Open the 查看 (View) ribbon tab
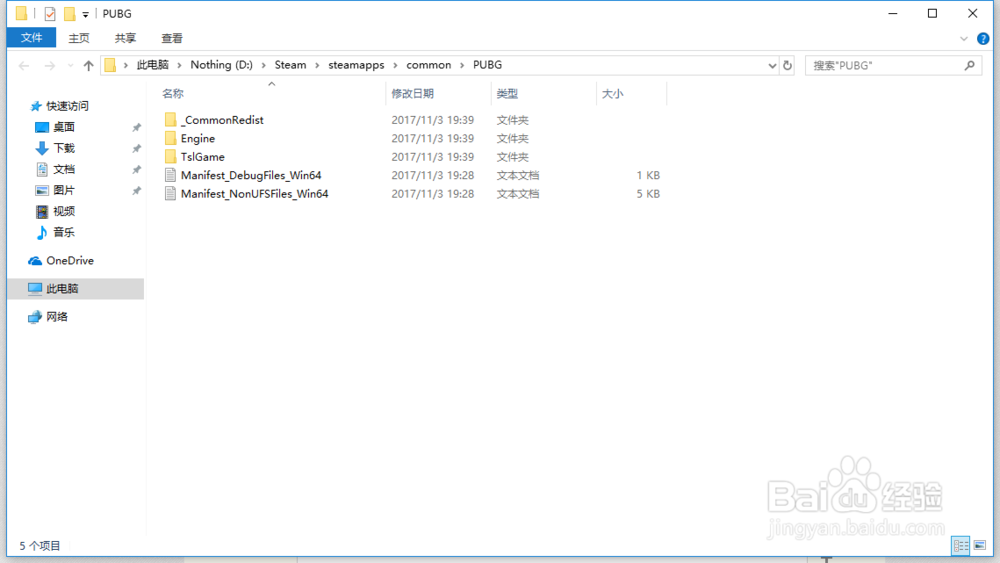The width and height of the screenshot is (1000, 563). tap(172, 38)
